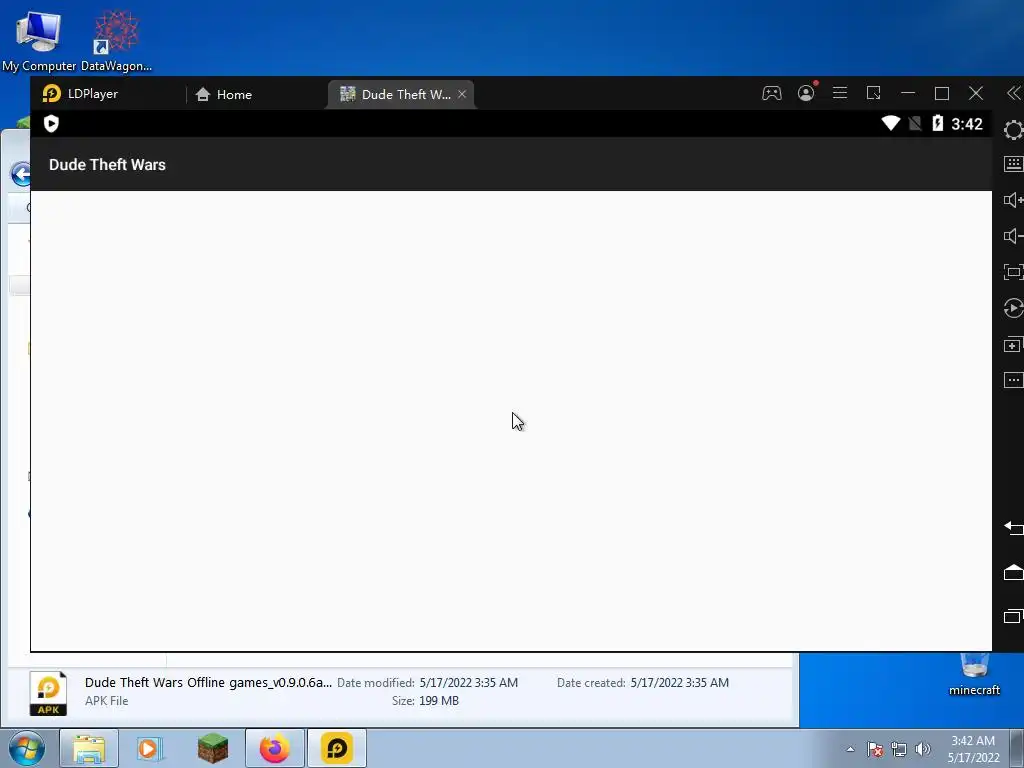Click the Show desktop button

pyautogui.click(x=1017, y=748)
